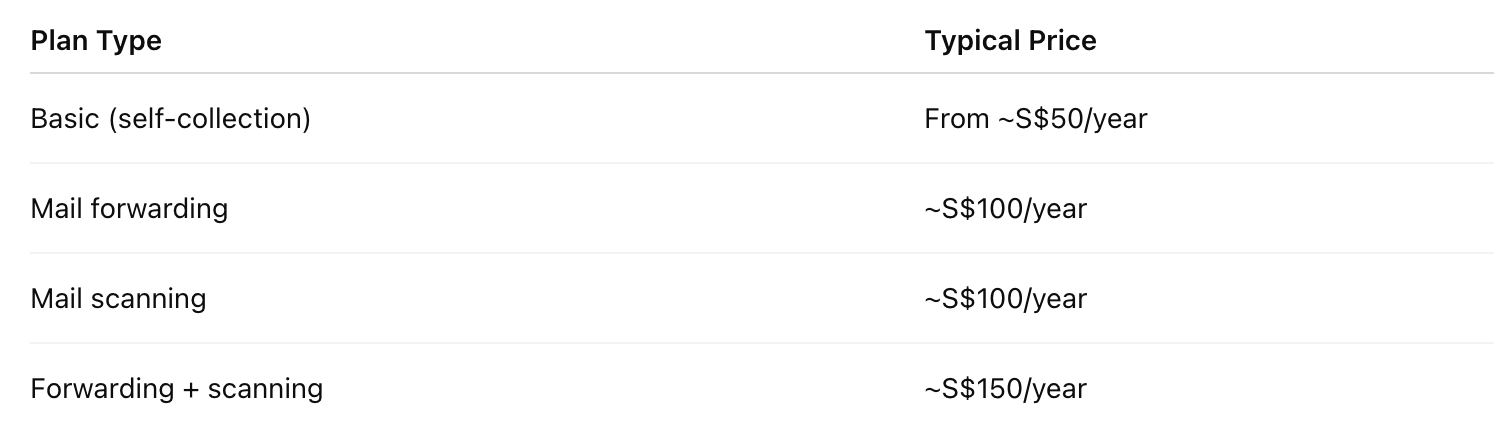This screenshot has width=1494, height=438.
Task: Click the word "Typical" in the header
Action: pyautogui.click(x=970, y=41)
